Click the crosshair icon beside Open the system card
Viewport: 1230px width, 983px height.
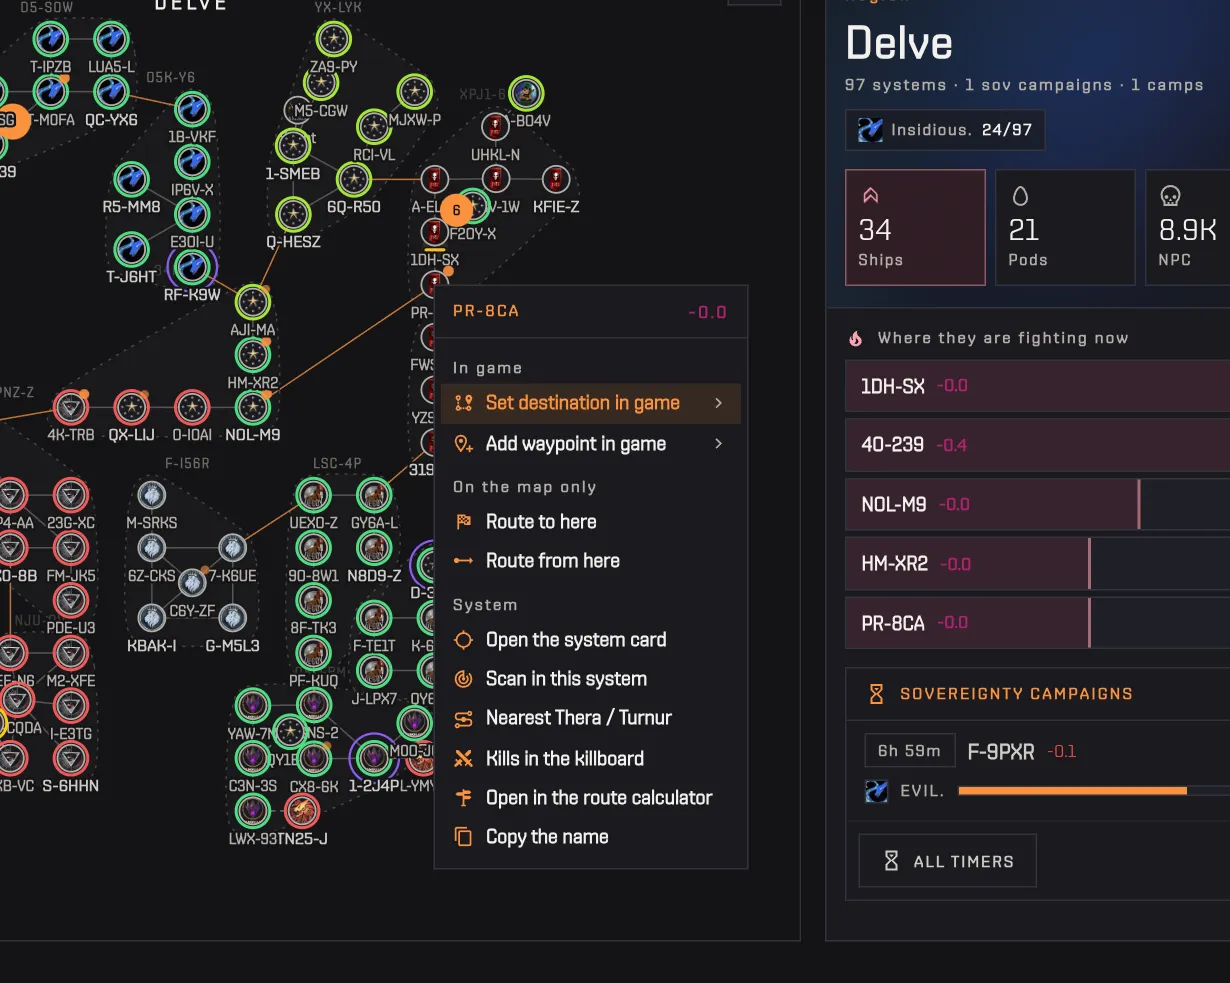click(x=463, y=640)
